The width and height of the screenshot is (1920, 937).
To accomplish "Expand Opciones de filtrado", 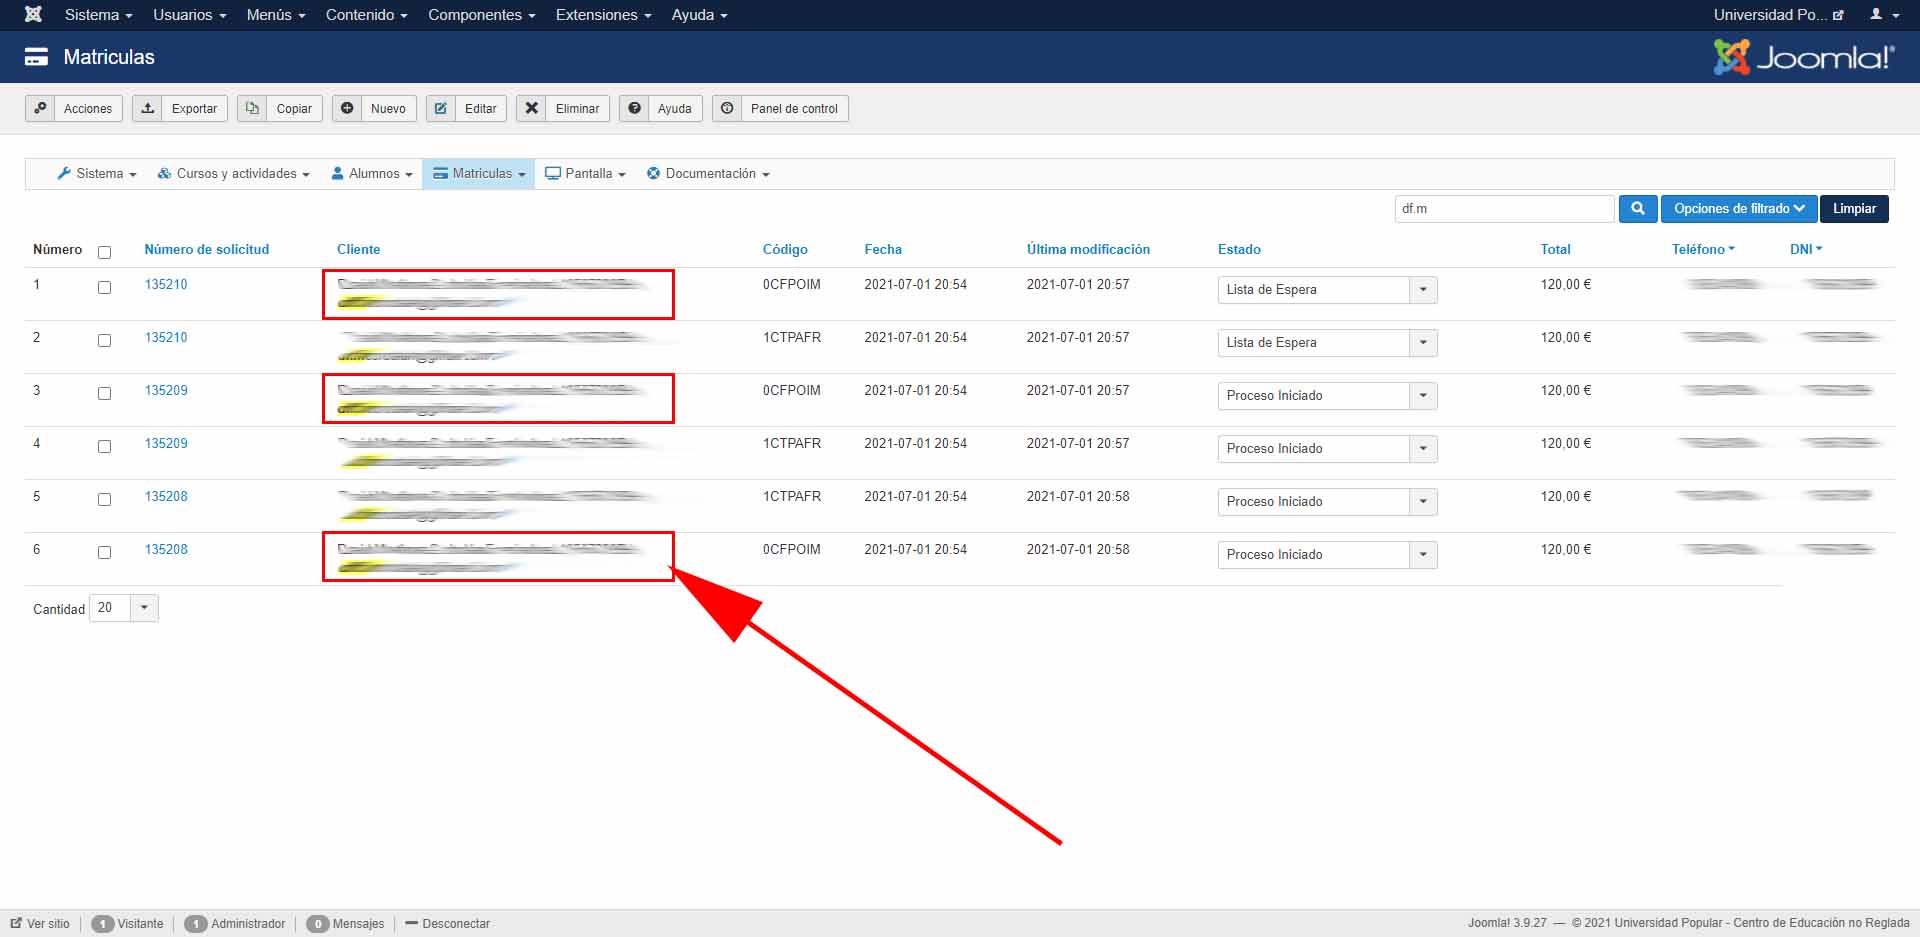I will pos(1738,209).
